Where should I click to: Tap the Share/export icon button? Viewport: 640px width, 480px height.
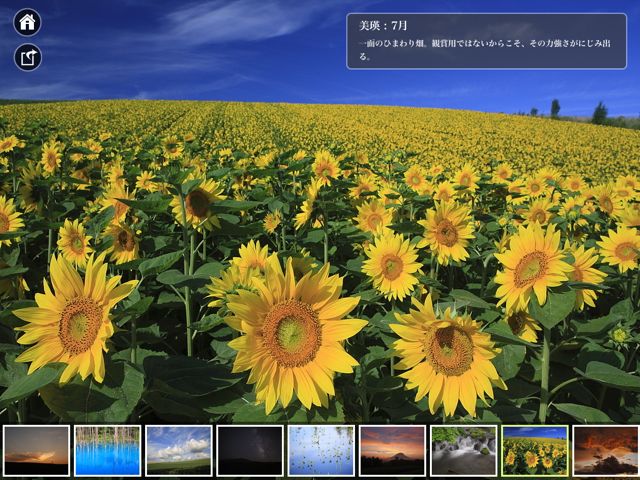click(x=28, y=57)
